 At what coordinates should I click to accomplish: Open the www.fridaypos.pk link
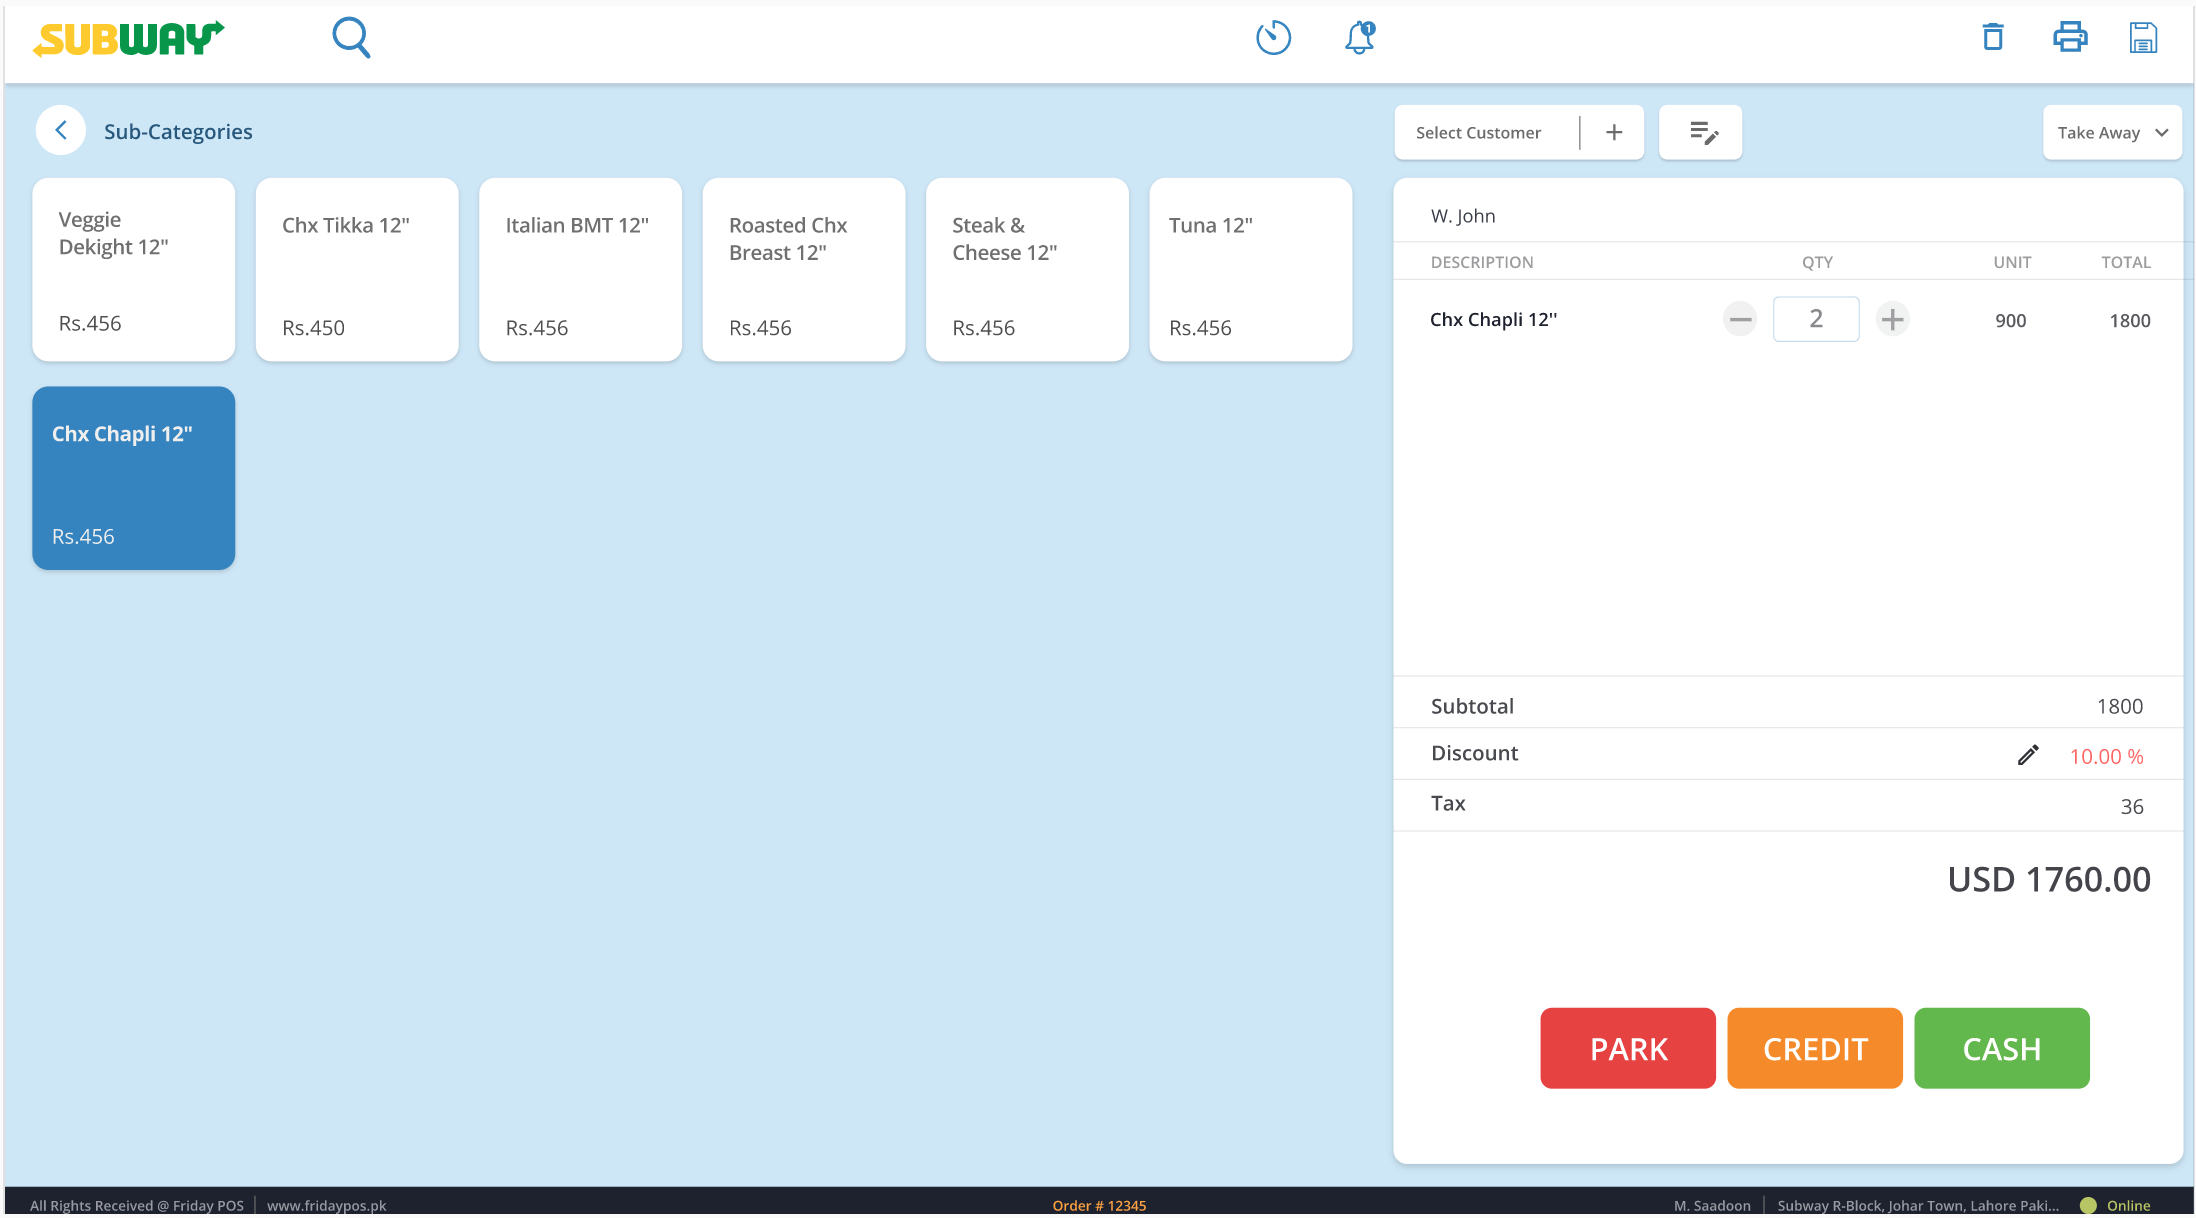[x=326, y=1205]
